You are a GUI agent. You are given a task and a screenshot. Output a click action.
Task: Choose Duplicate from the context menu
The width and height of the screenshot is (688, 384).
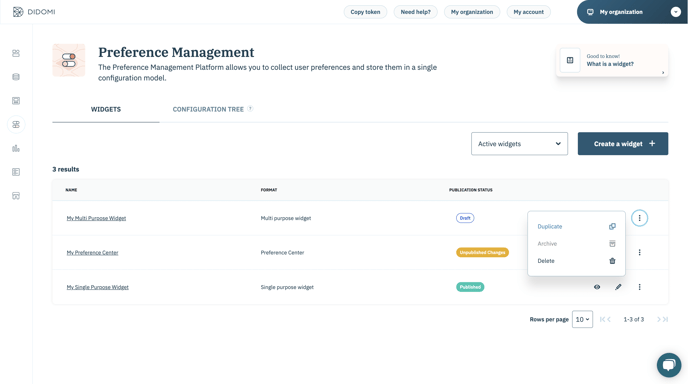click(576, 226)
